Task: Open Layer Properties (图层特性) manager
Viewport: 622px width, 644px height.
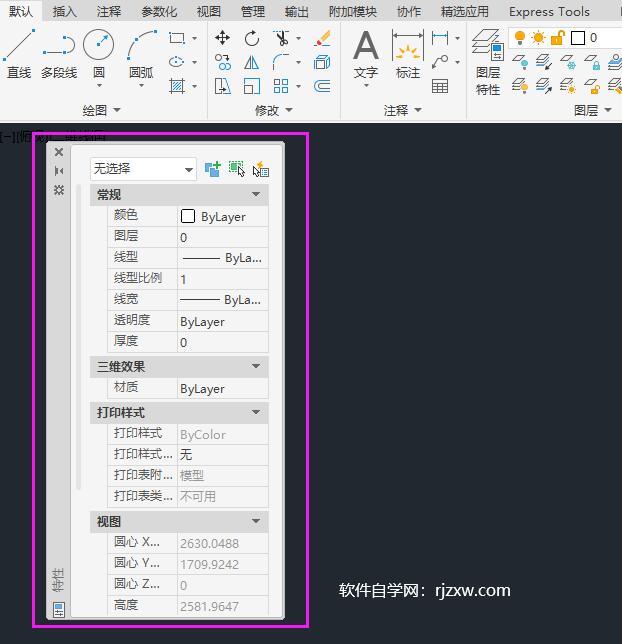Action: (488, 62)
